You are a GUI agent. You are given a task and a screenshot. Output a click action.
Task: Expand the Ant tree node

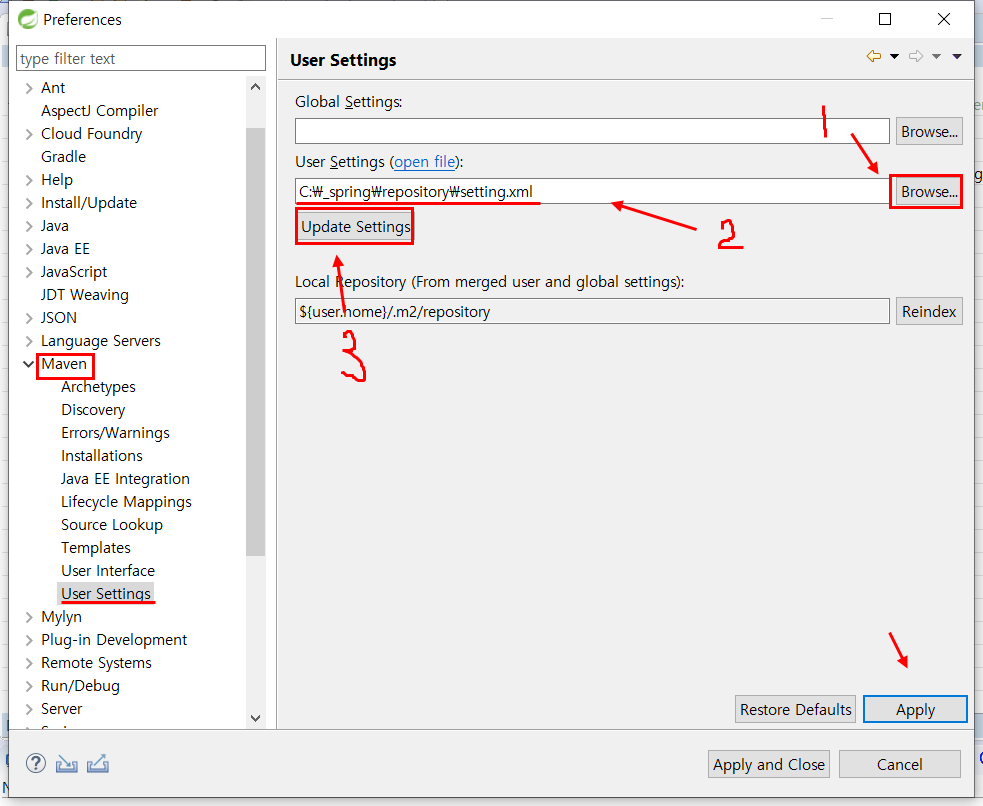(x=29, y=88)
